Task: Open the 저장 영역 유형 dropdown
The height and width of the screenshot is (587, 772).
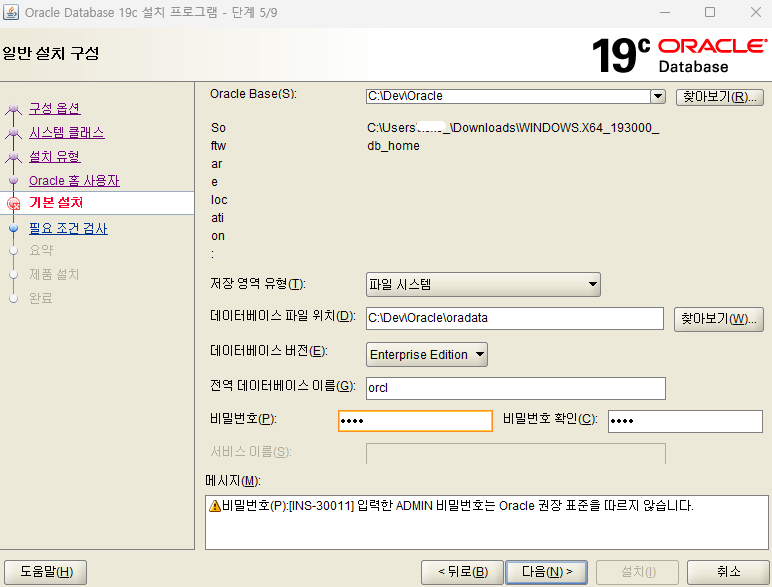Action: (x=483, y=284)
